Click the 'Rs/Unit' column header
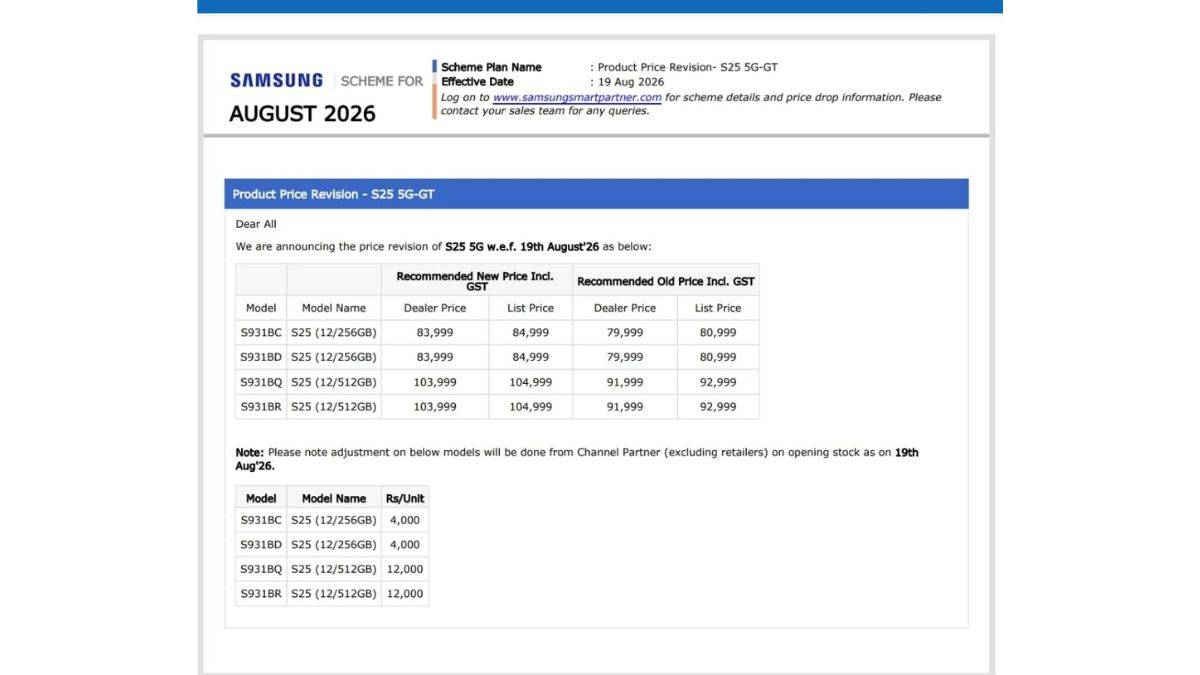The image size is (1200, 675). (x=404, y=498)
